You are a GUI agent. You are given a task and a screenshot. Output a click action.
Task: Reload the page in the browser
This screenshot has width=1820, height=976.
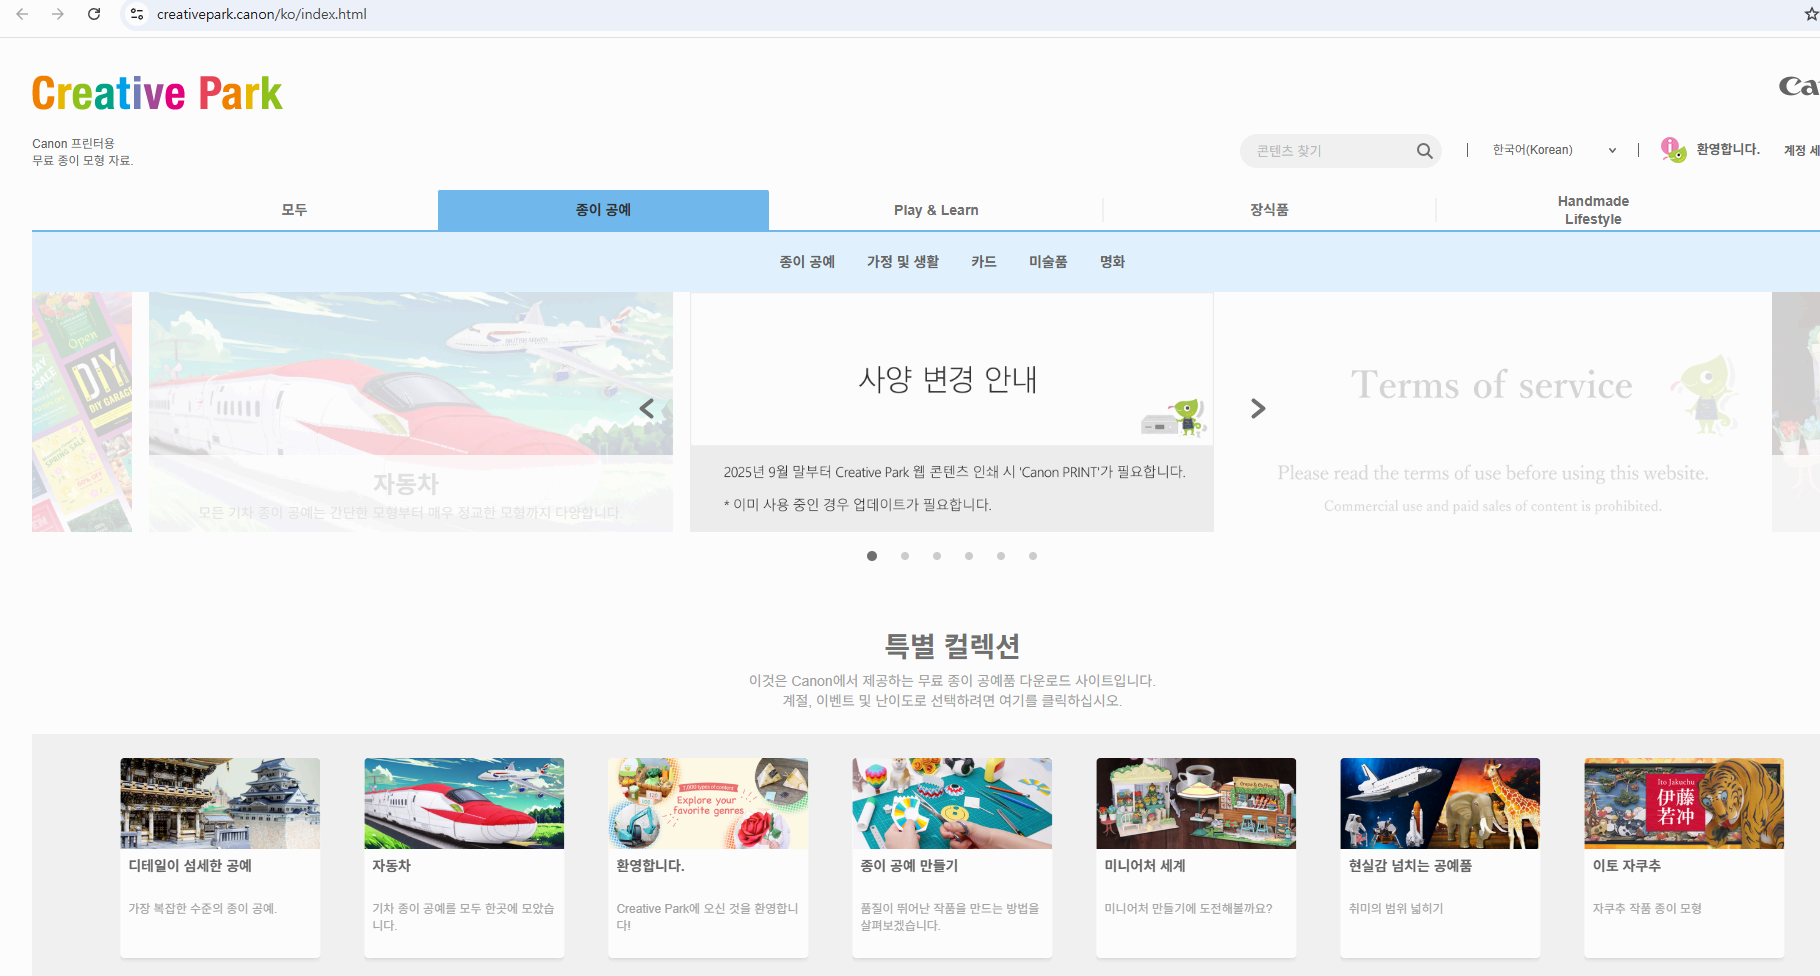[94, 14]
